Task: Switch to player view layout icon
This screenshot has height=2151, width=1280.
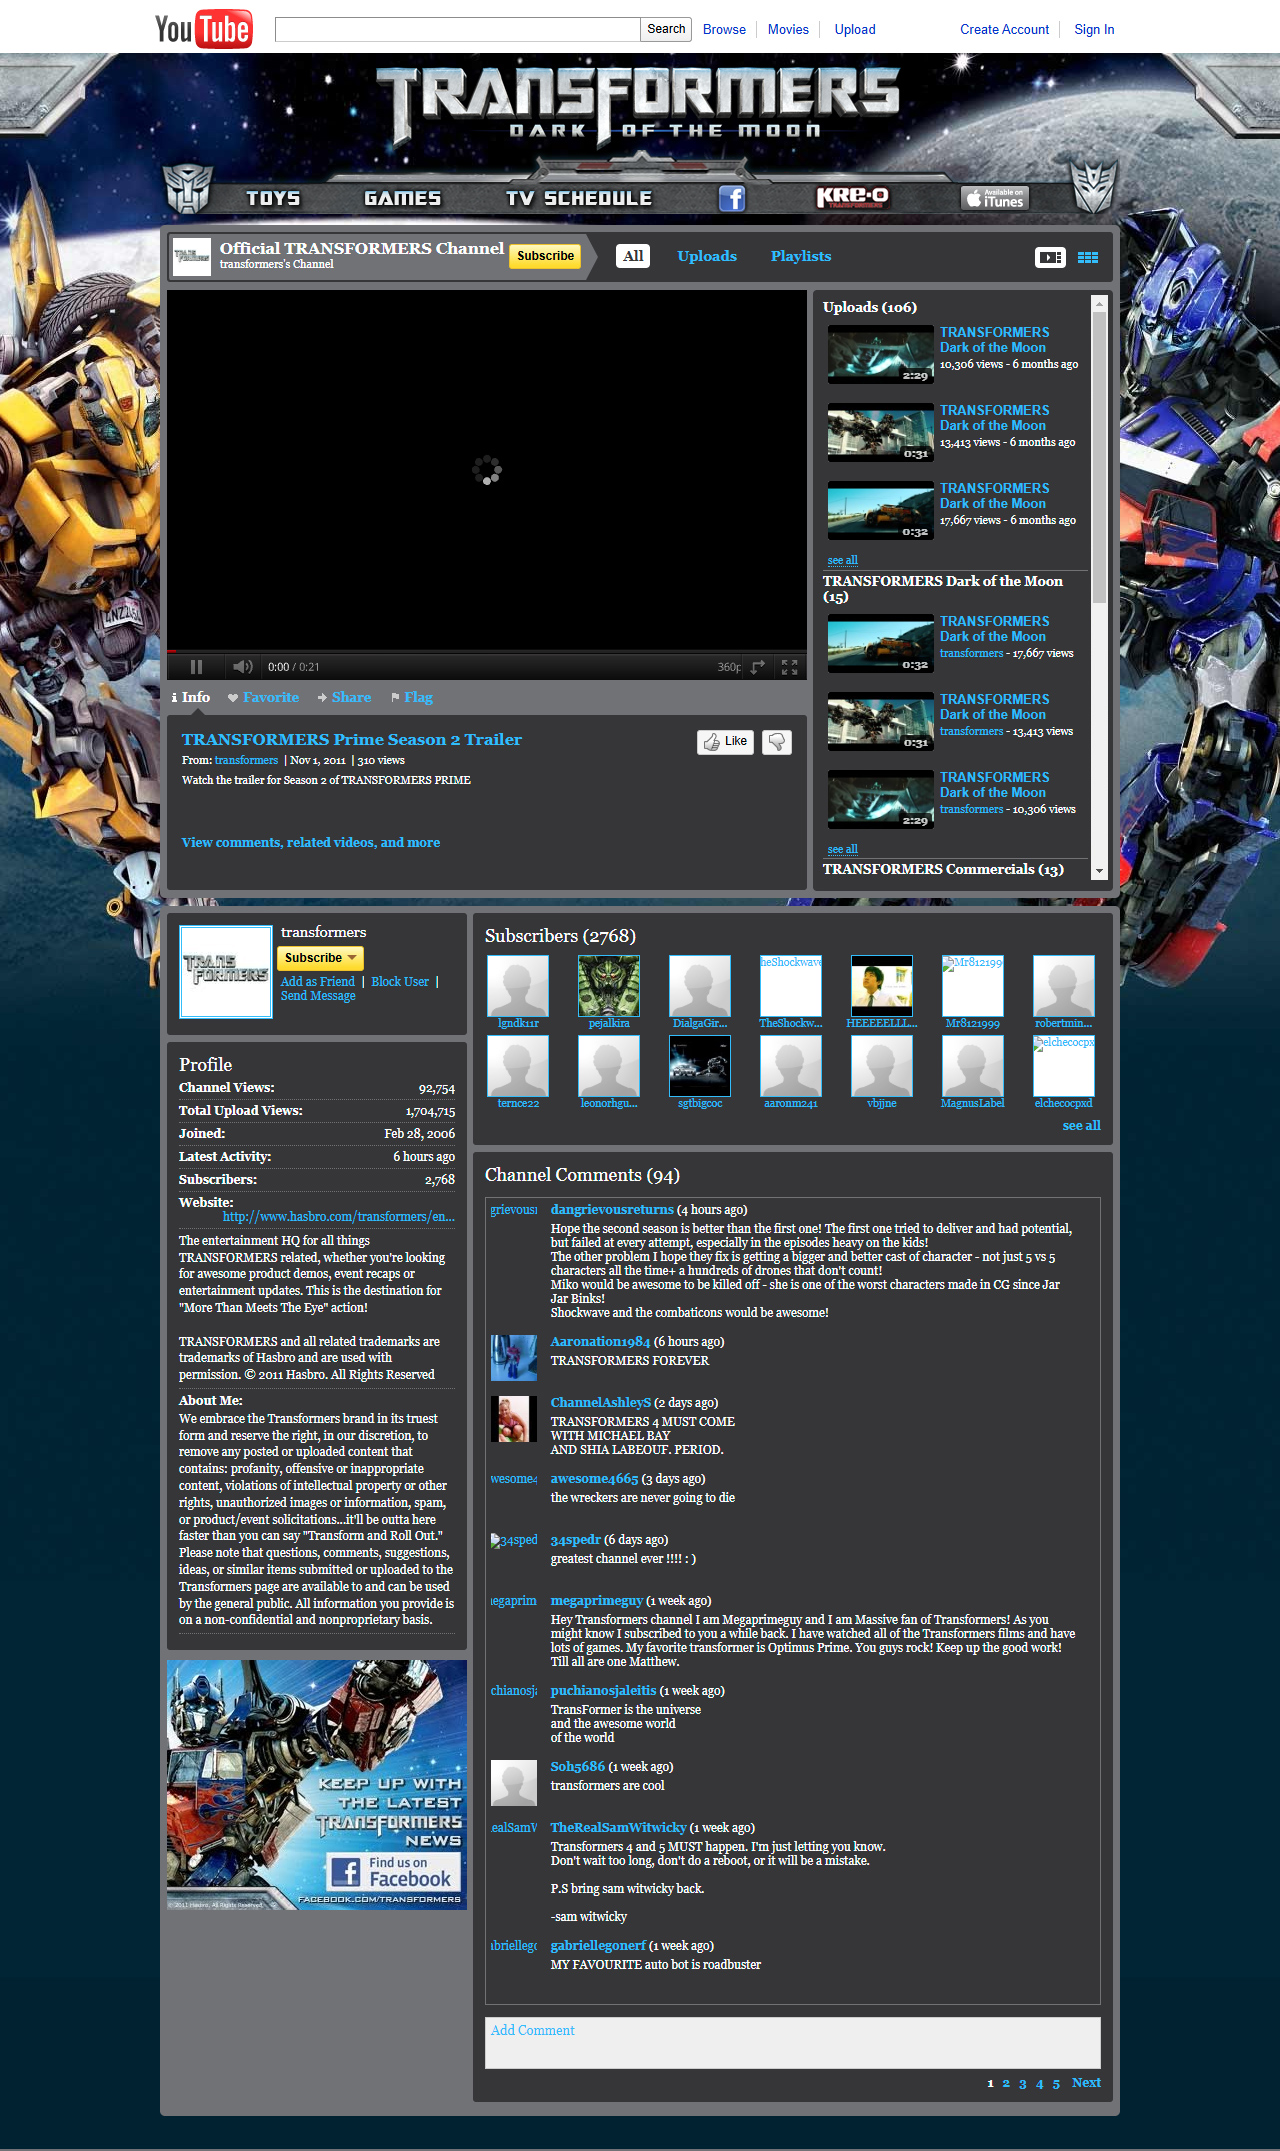Action: pos(1050,257)
